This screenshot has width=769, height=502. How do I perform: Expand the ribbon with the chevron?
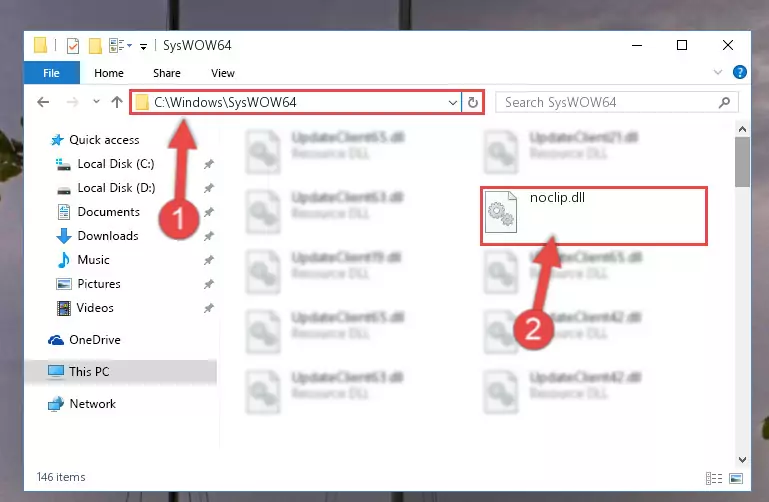[718, 73]
